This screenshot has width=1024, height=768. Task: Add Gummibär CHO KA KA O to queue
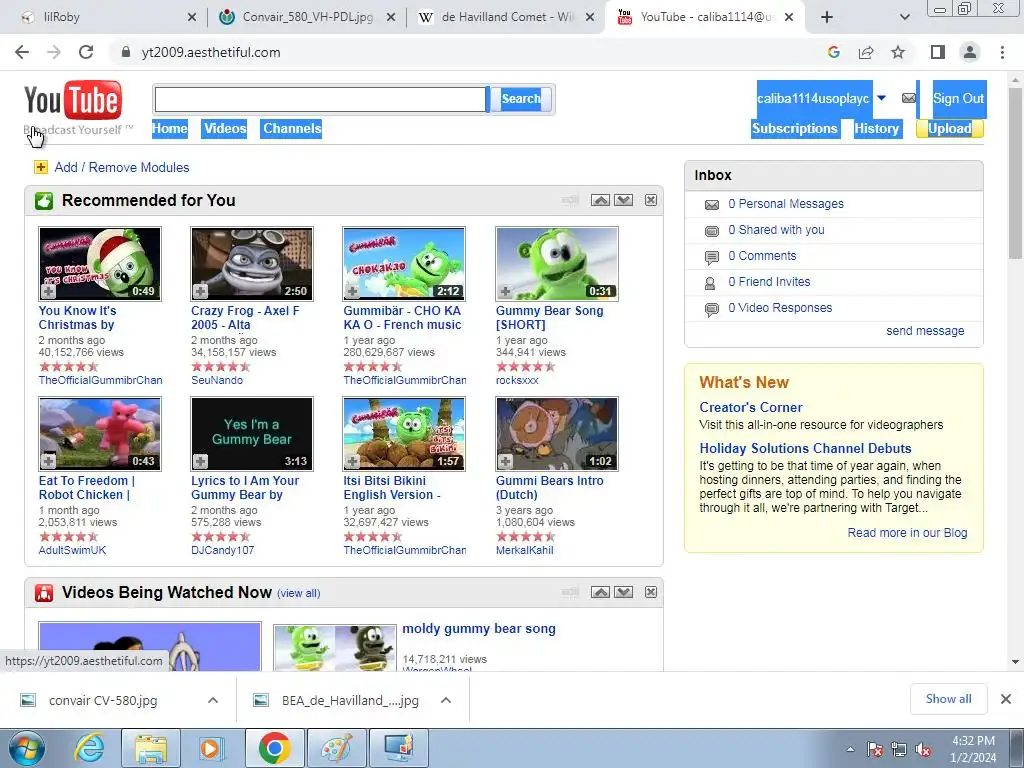[x=353, y=291]
